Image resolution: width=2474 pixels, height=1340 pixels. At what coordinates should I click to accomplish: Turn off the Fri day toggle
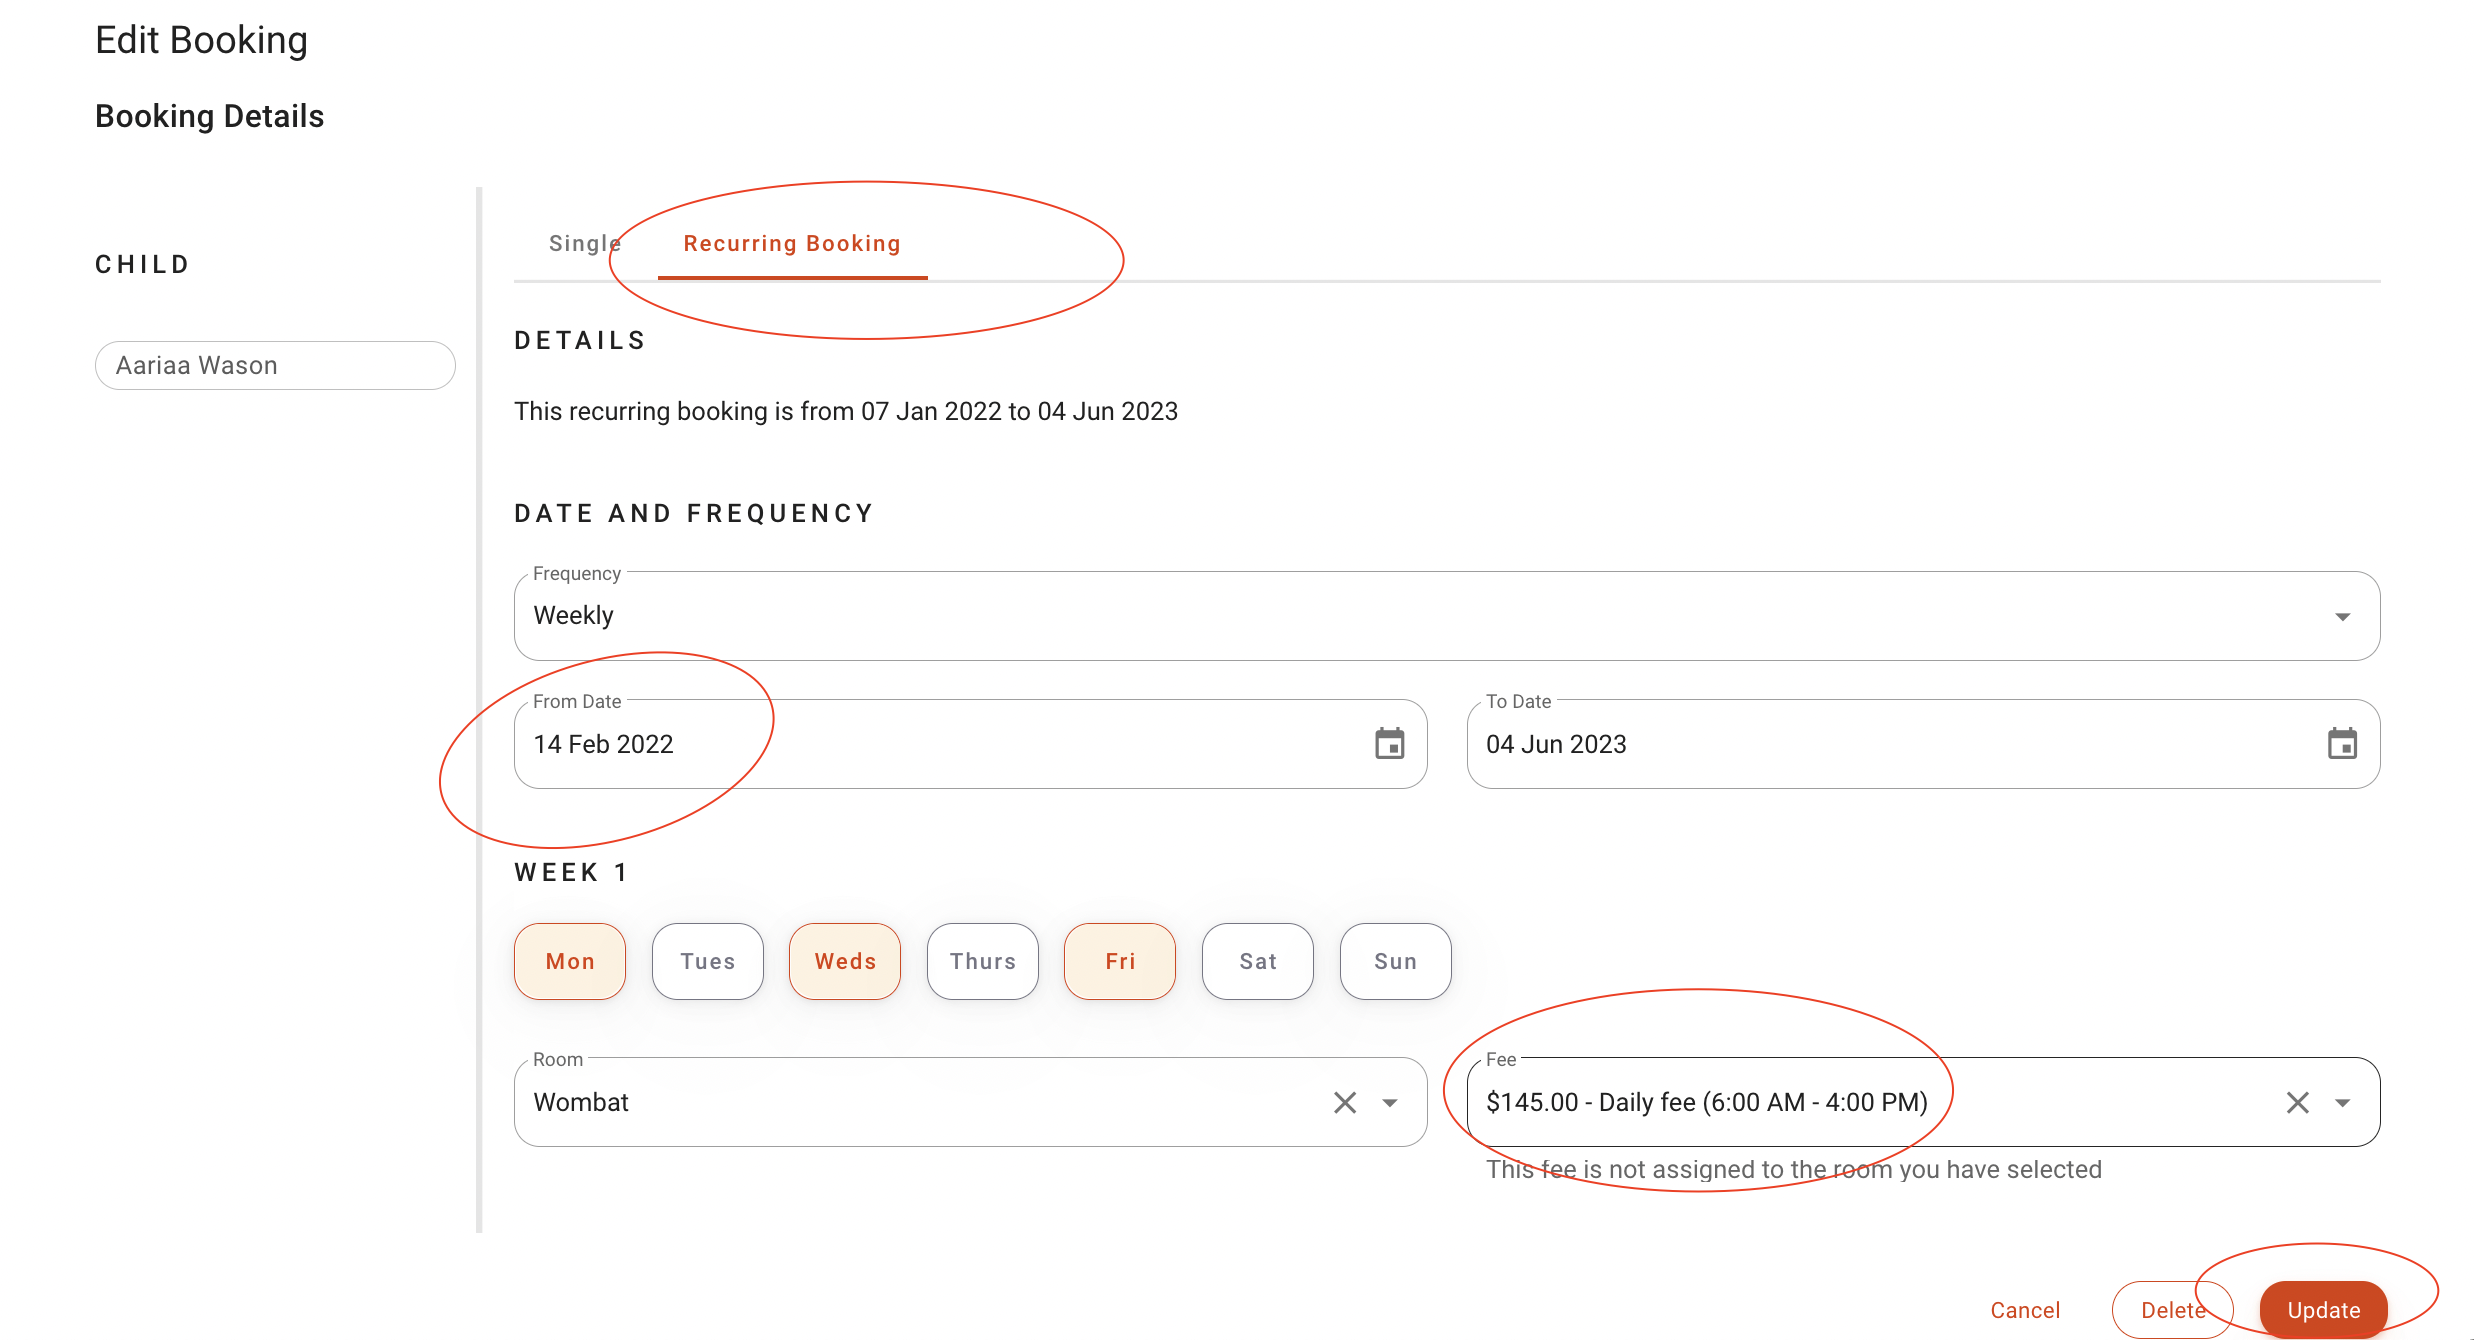(1120, 961)
